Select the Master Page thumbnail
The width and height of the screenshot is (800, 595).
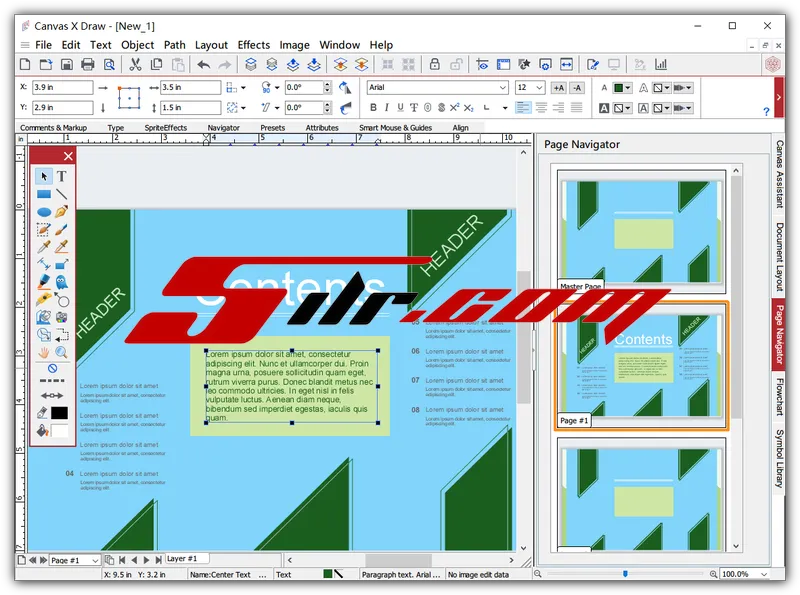[641, 232]
